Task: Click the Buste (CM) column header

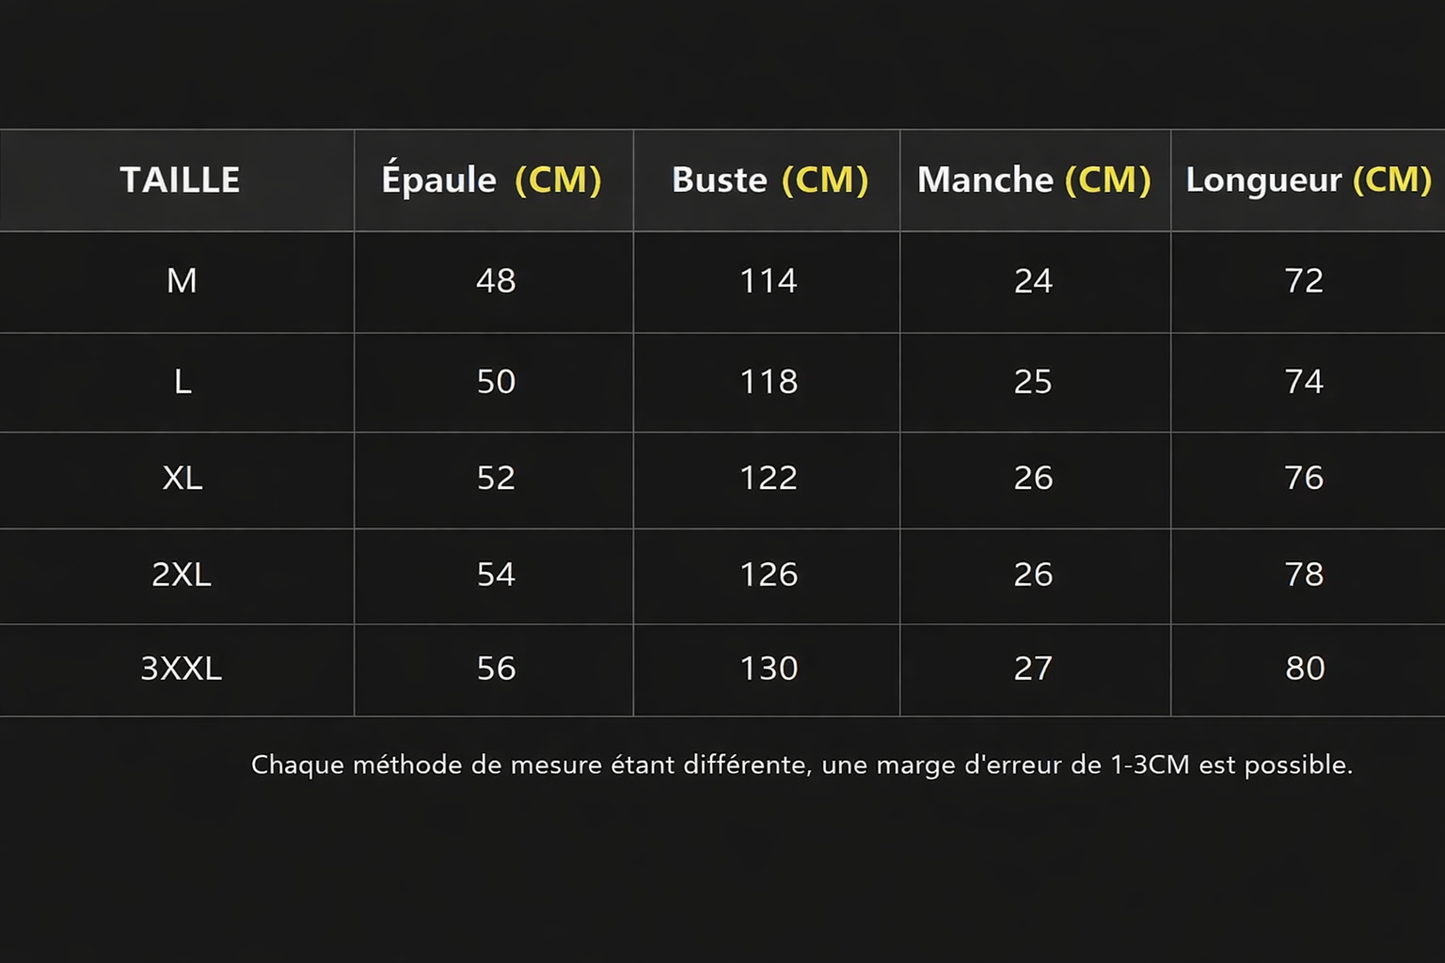Action: [769, 180]
